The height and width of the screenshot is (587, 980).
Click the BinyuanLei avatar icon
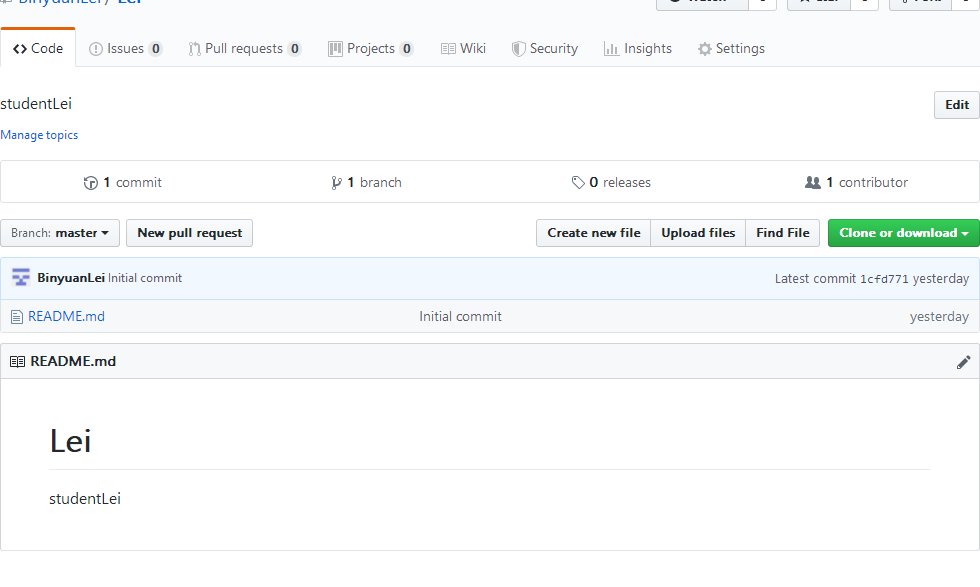coord(21,278)
